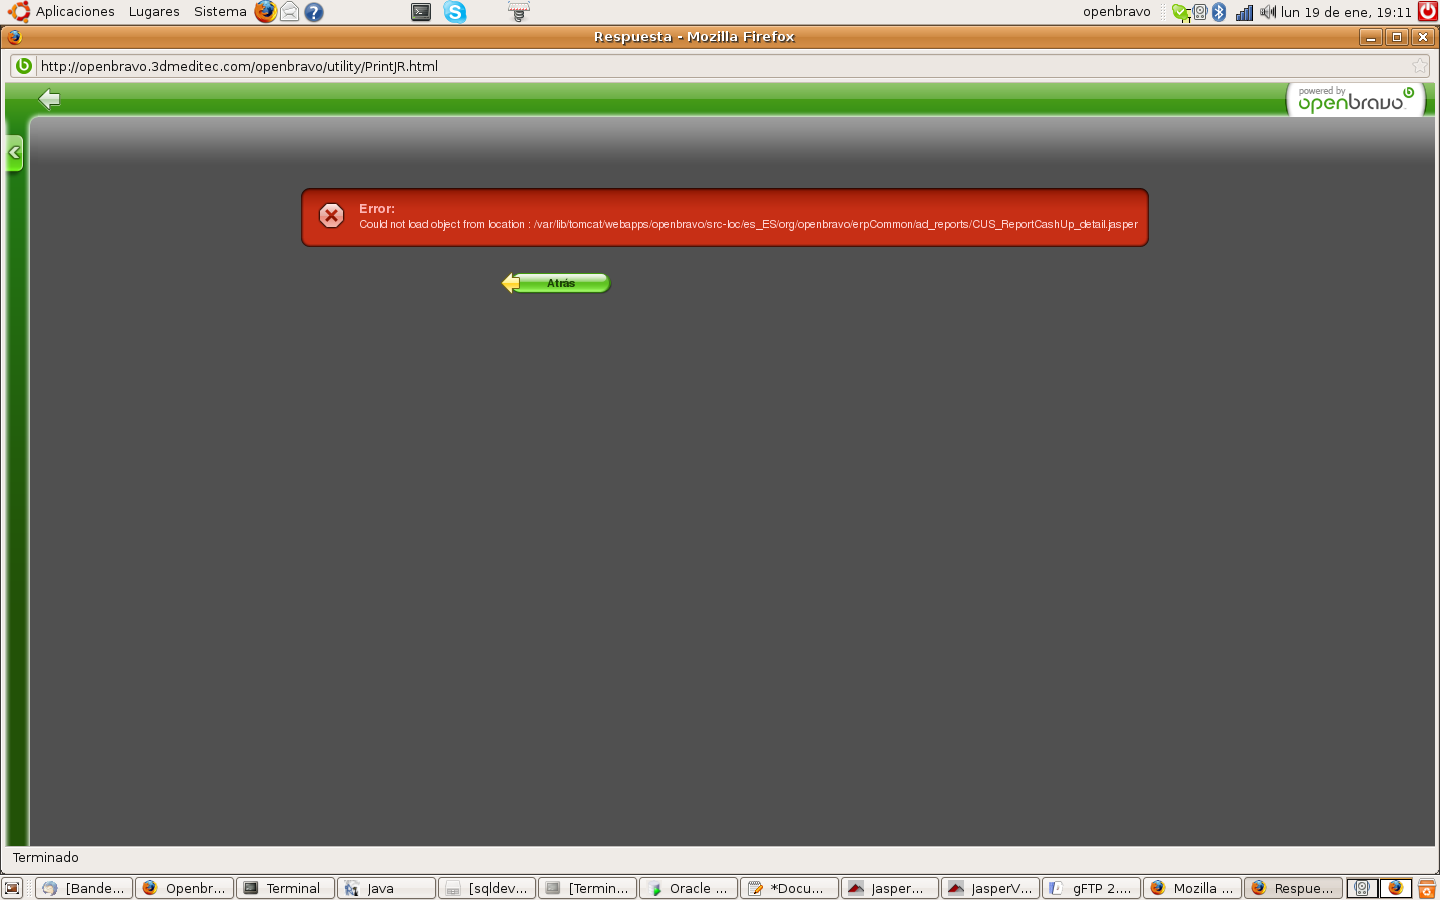The image size is (1440, 900).
Task: Bookmark this page with the star icon
Action: tap(1420, 66)
